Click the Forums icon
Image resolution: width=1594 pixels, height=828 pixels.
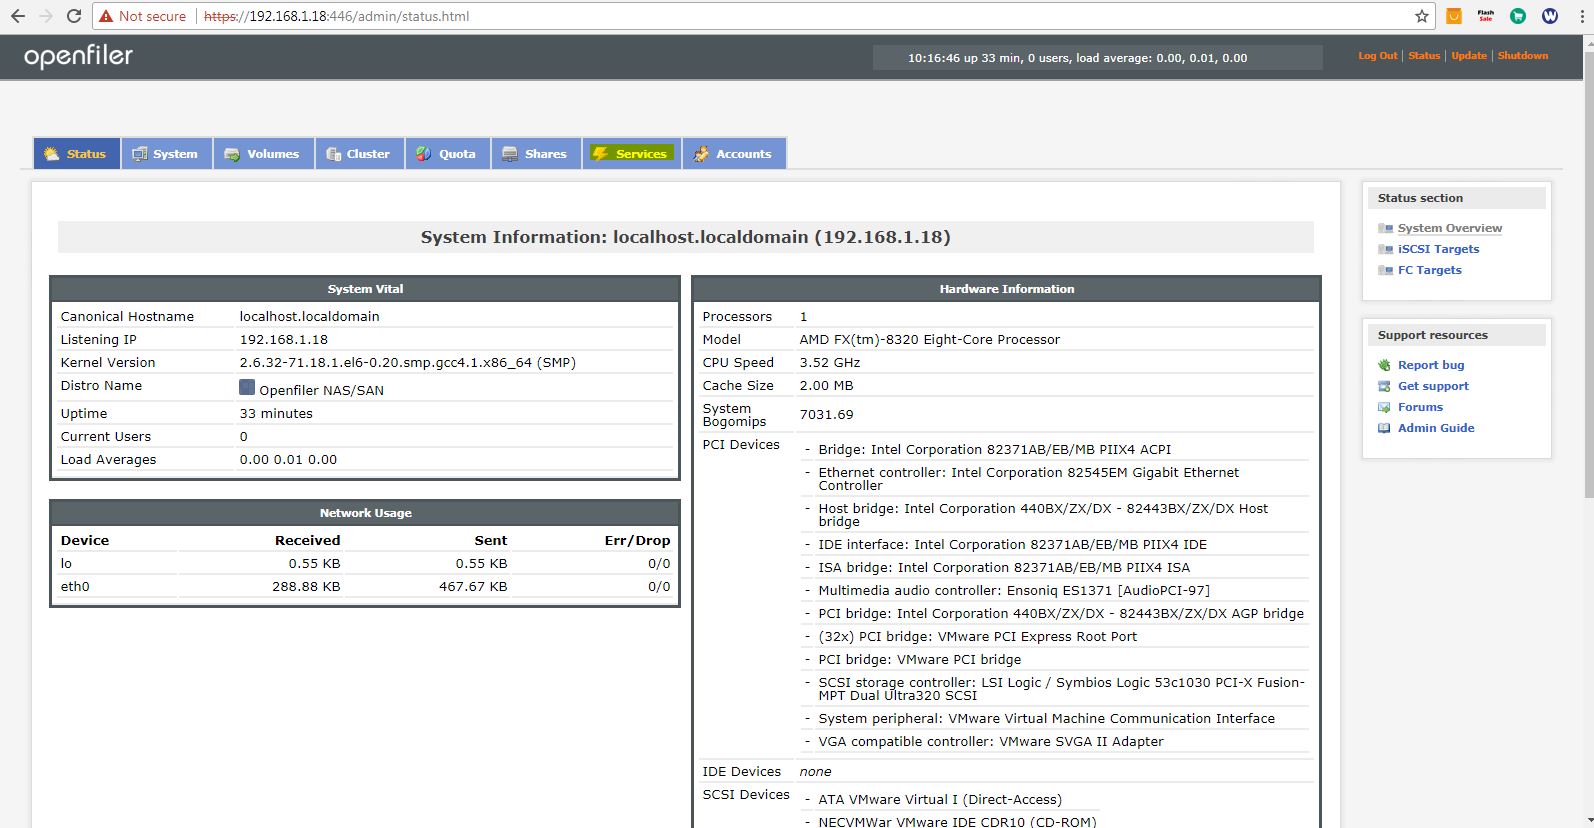click(1384, 407)
